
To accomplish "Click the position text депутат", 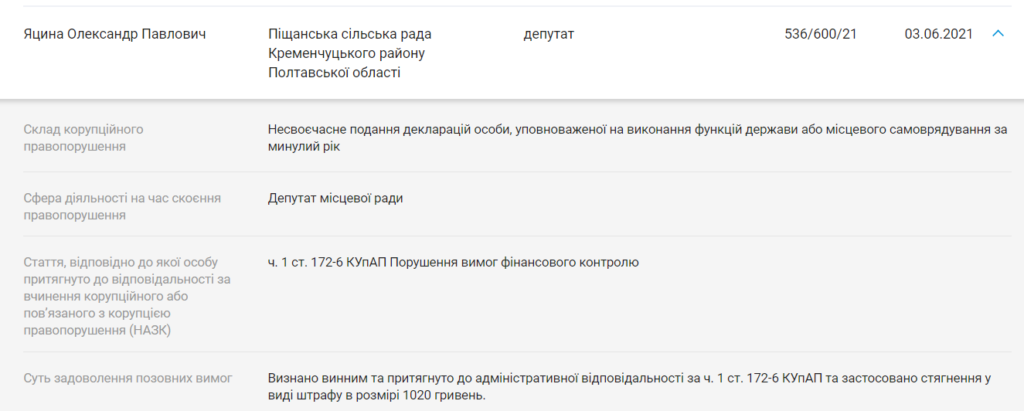I will [549, 34].
